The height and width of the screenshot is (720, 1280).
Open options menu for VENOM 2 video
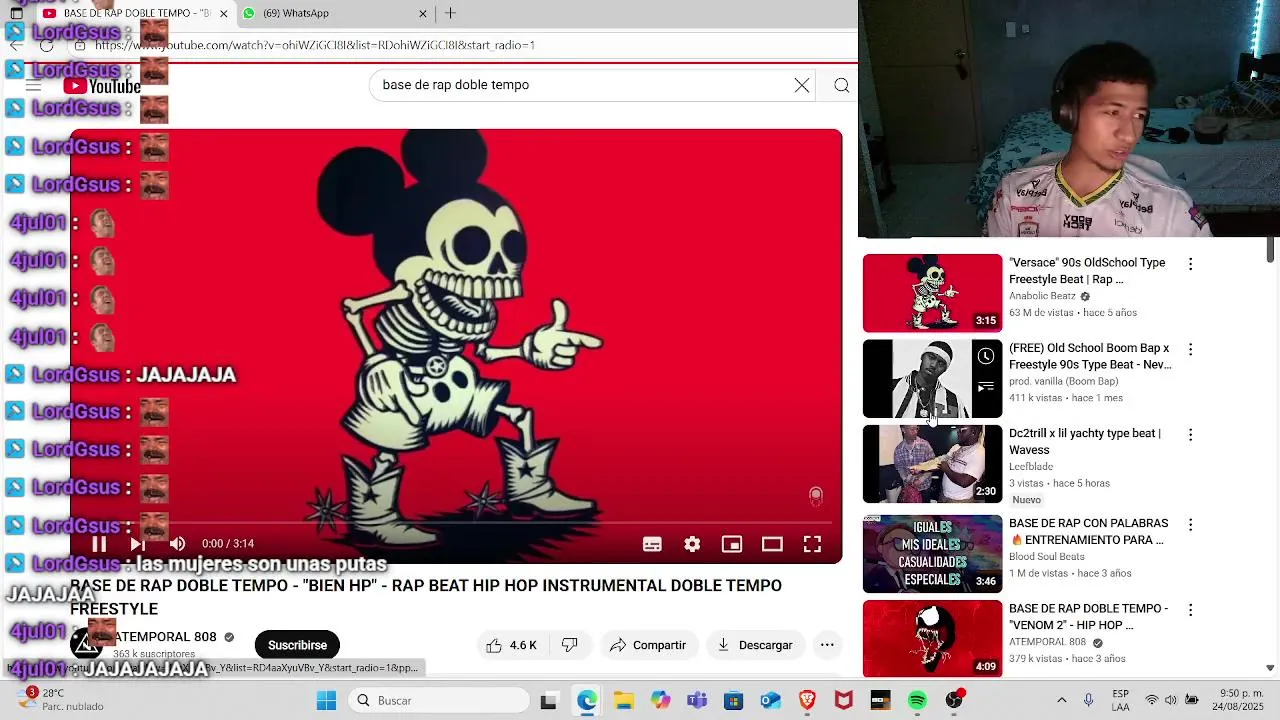(x=1190, y=610)
